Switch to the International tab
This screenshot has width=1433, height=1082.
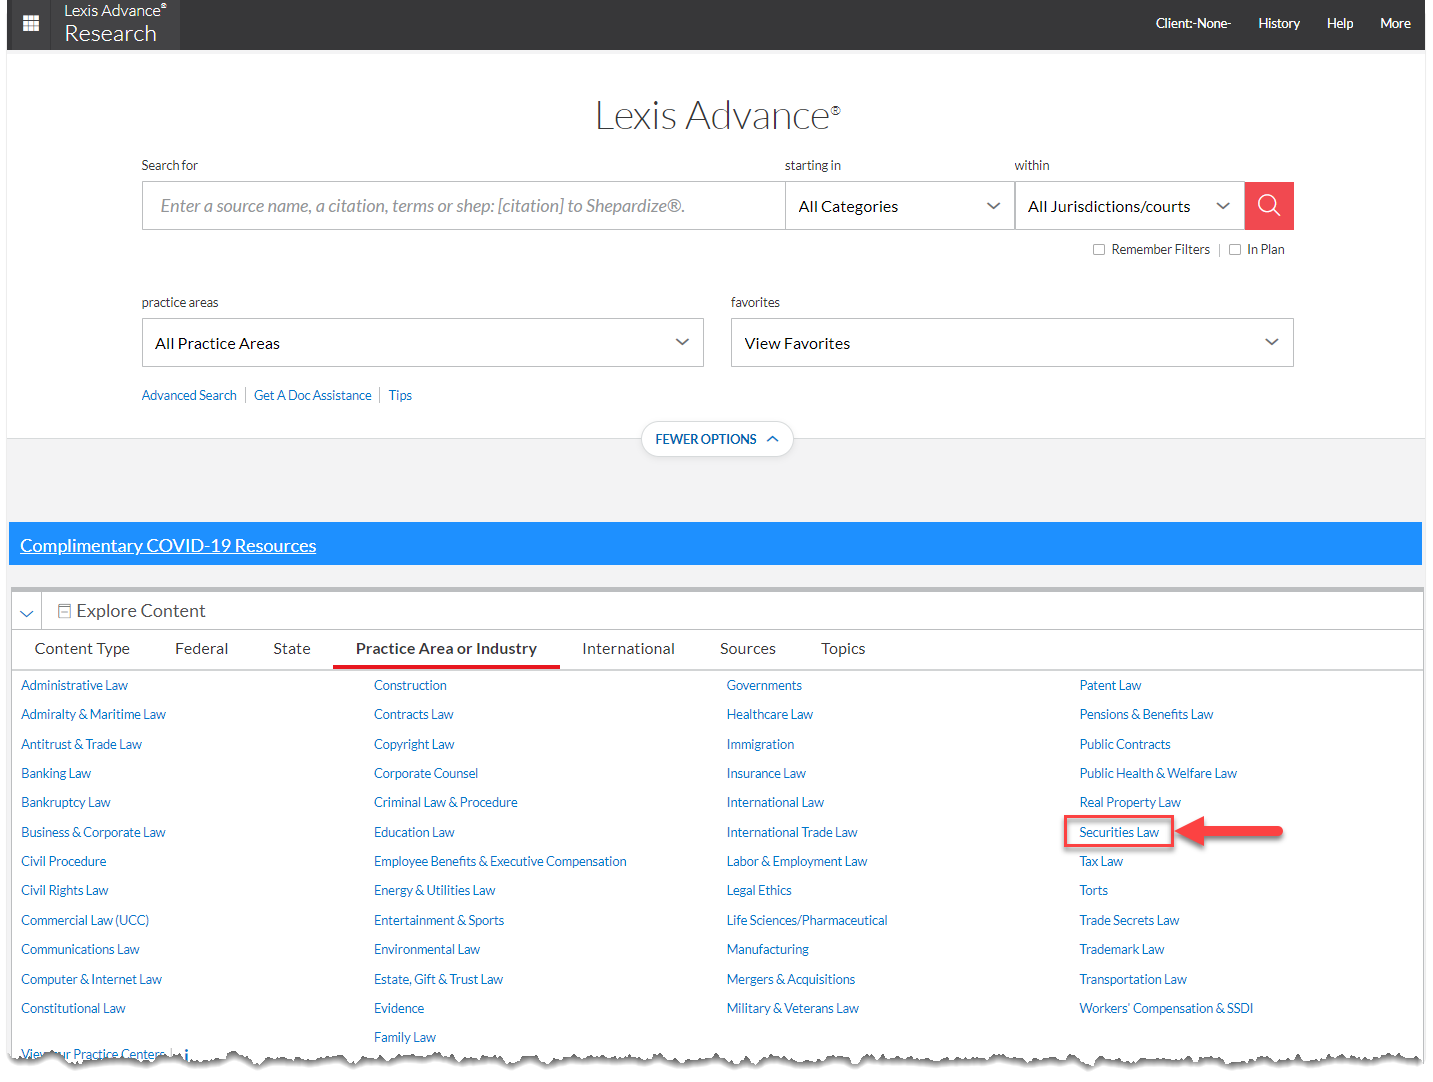[628, 649]
